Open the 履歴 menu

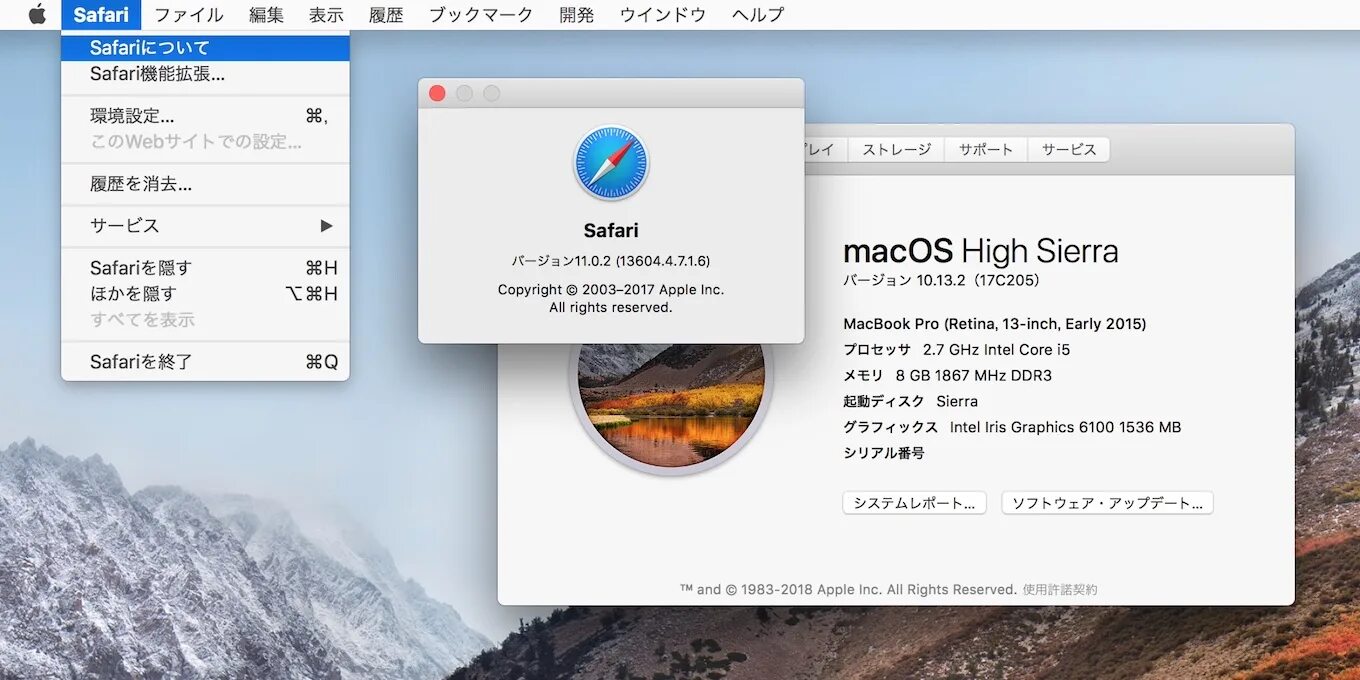click(x=386, y=14)
